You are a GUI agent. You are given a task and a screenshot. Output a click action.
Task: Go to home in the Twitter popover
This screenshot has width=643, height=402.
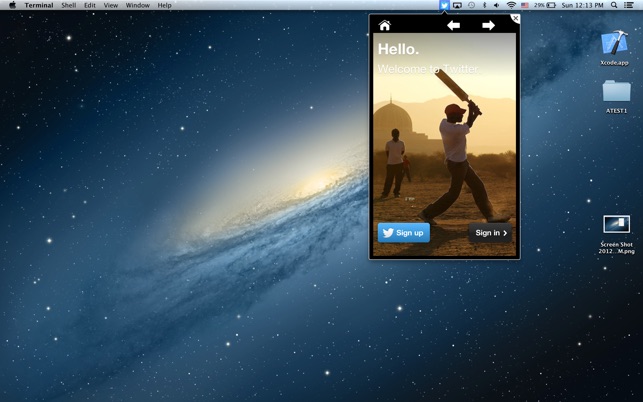coord(385,25)
